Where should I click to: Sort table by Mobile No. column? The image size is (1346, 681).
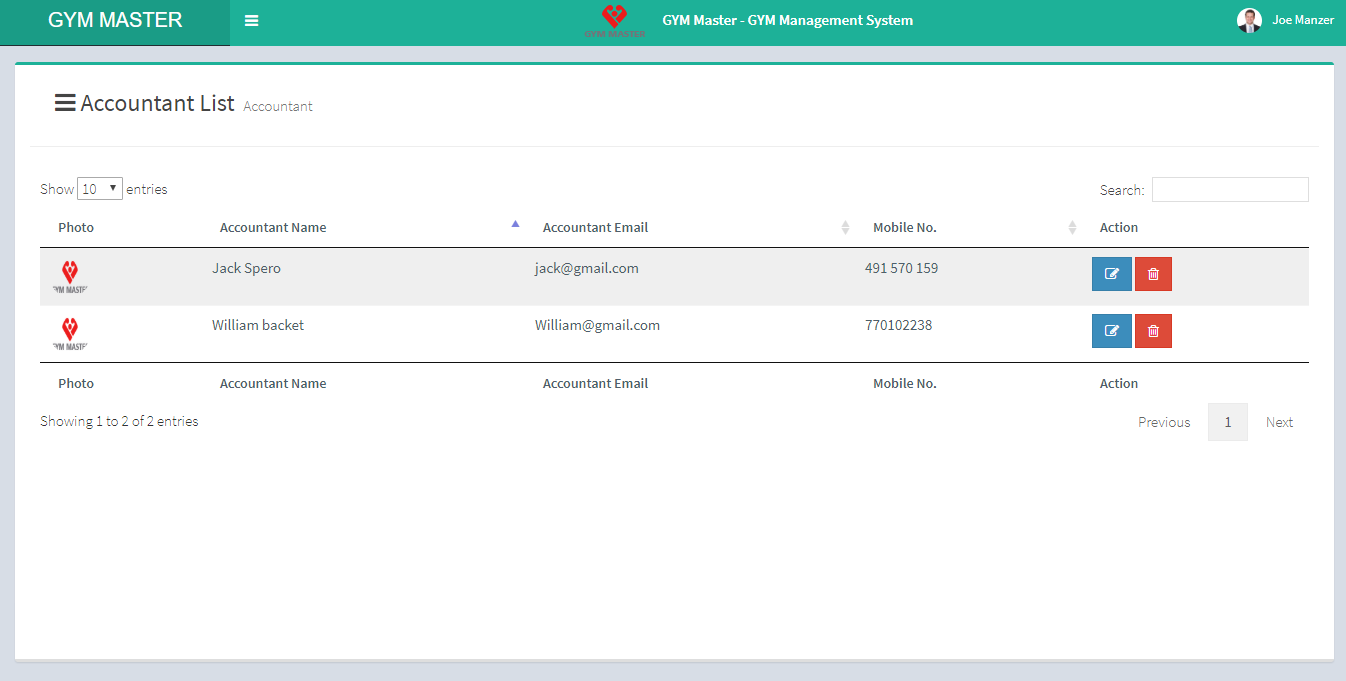tap(904, 228)
